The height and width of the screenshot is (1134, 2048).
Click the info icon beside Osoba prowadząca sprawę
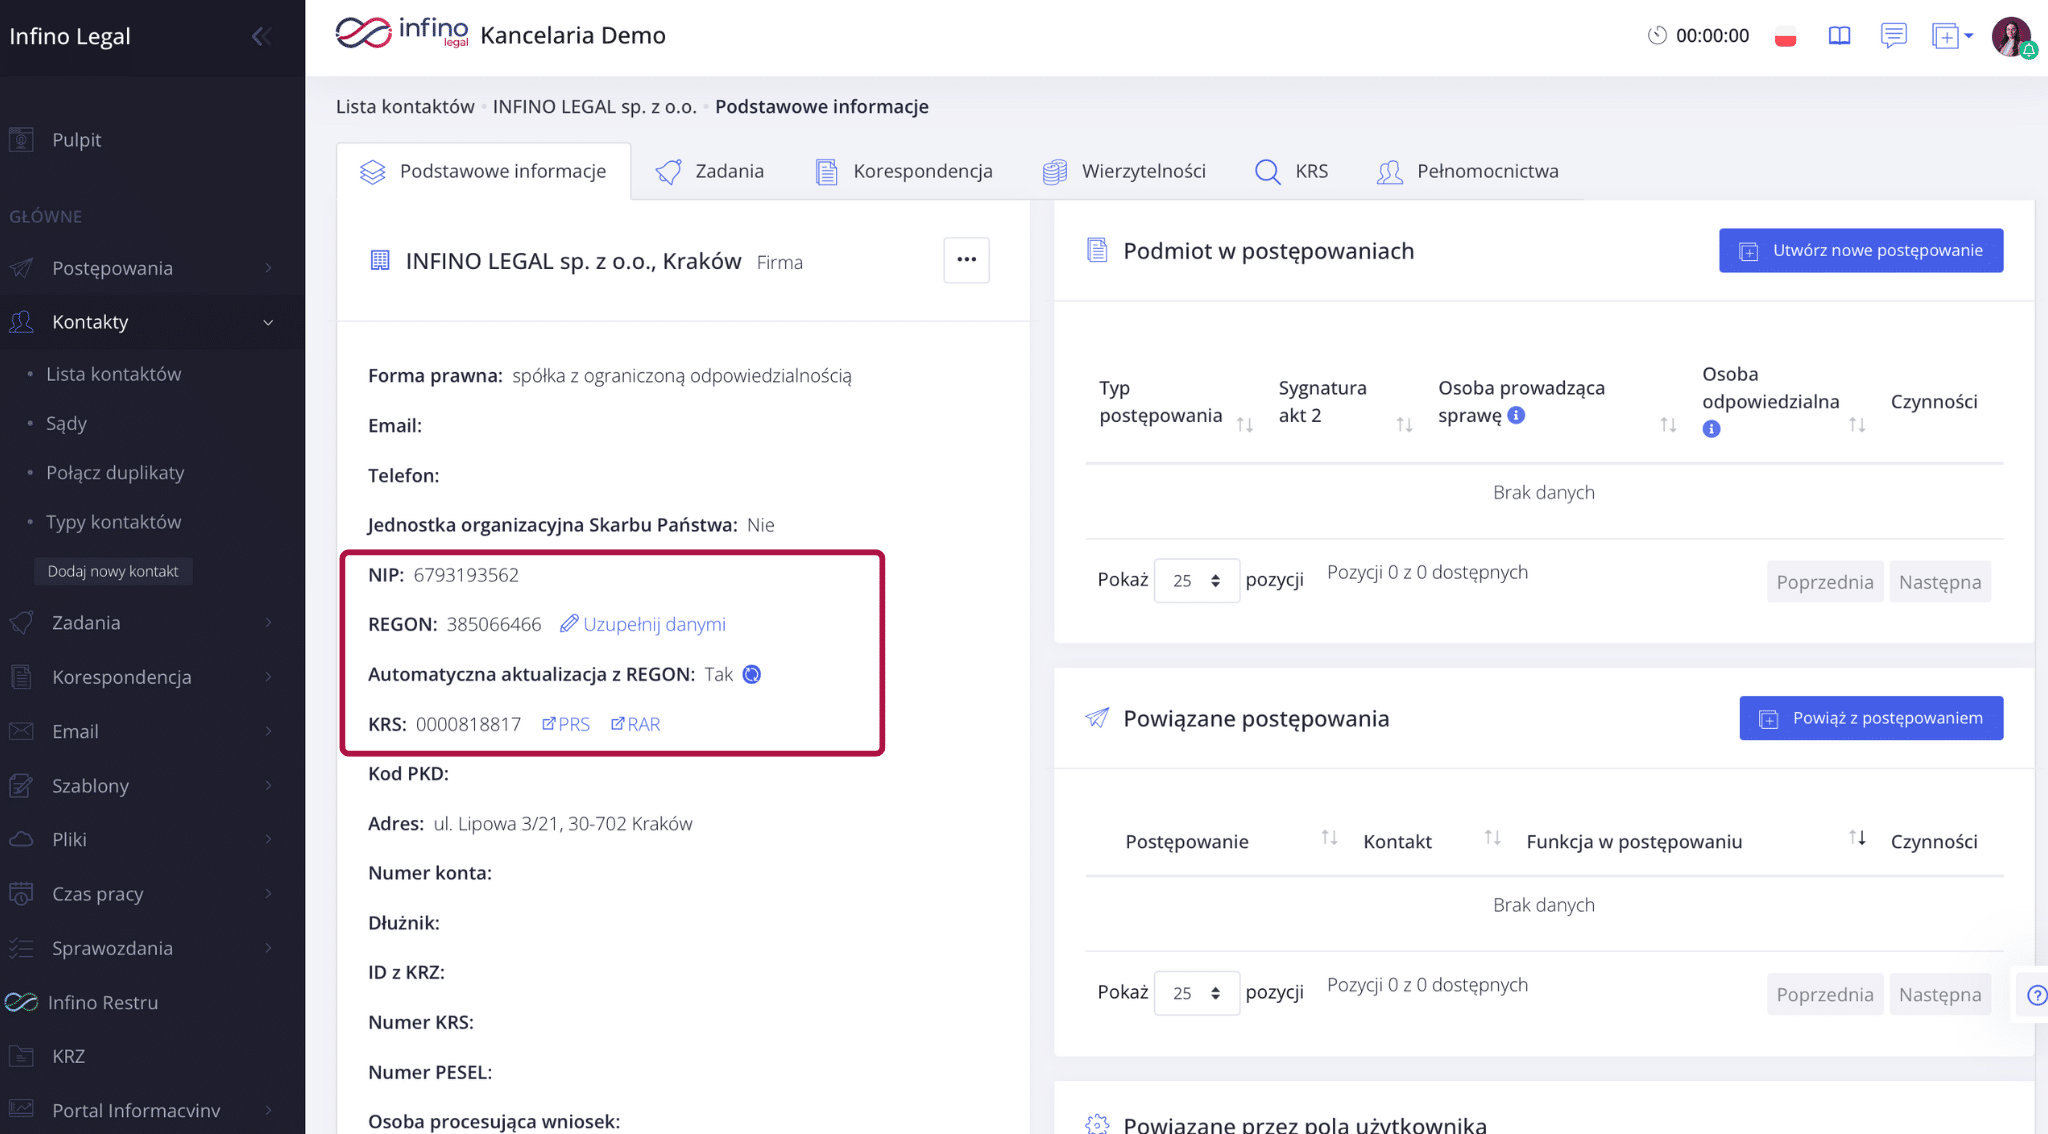click(x=1516, y=415)
